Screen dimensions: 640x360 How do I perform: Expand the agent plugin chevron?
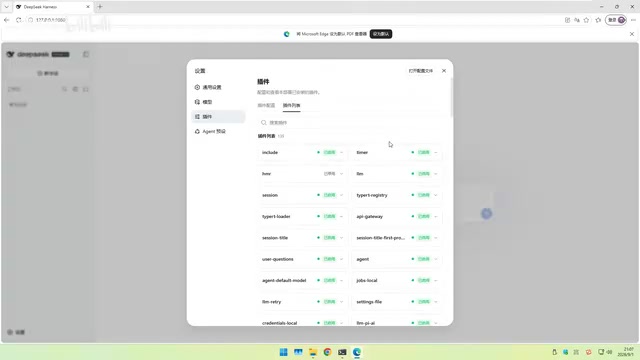pos(436,259)
